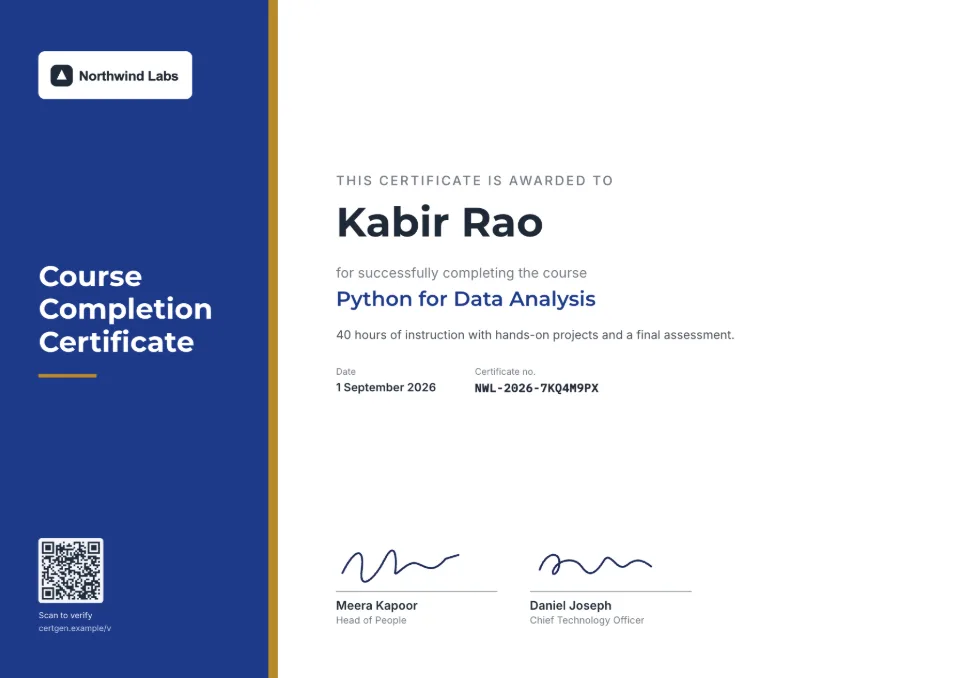Viewport: 960px width, 678px height.
Task: Click the name Meera Kapoor
Action: point(377,605)
